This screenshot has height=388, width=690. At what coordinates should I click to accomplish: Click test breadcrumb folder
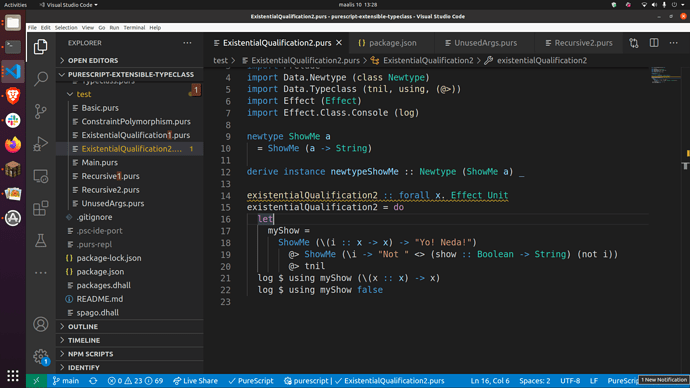(x=220, y=61)
